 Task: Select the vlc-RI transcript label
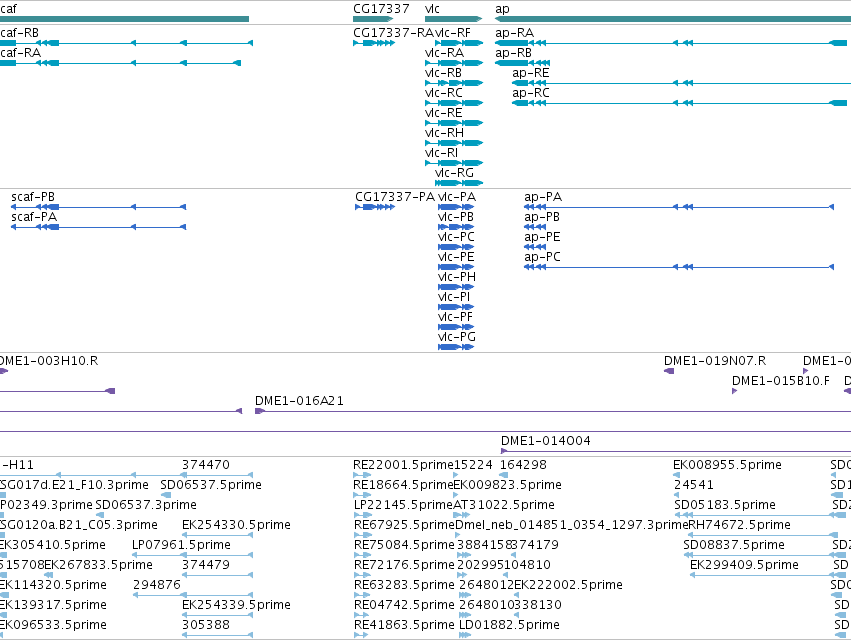(441, 153)
